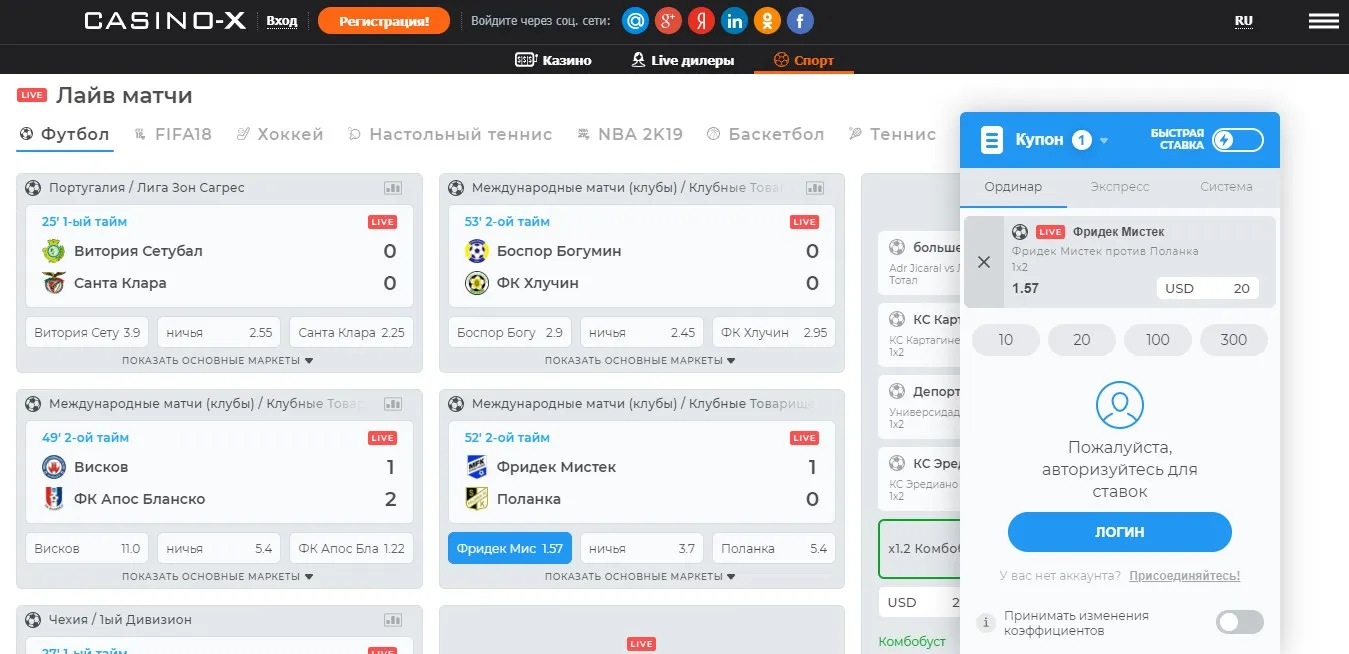Sign in via Facebook icon

tap(799, 20)
